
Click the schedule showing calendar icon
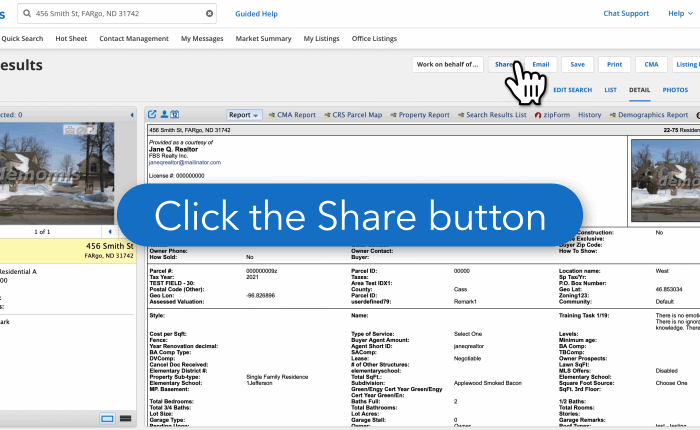tap(175, 115)
